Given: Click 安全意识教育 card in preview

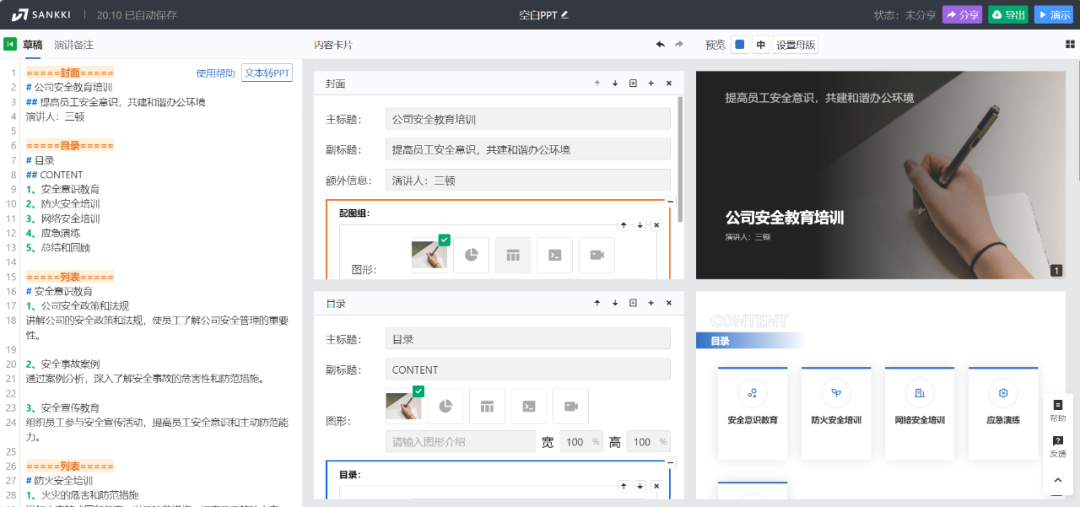Looking at the screenshot, I should click(753, 413).
